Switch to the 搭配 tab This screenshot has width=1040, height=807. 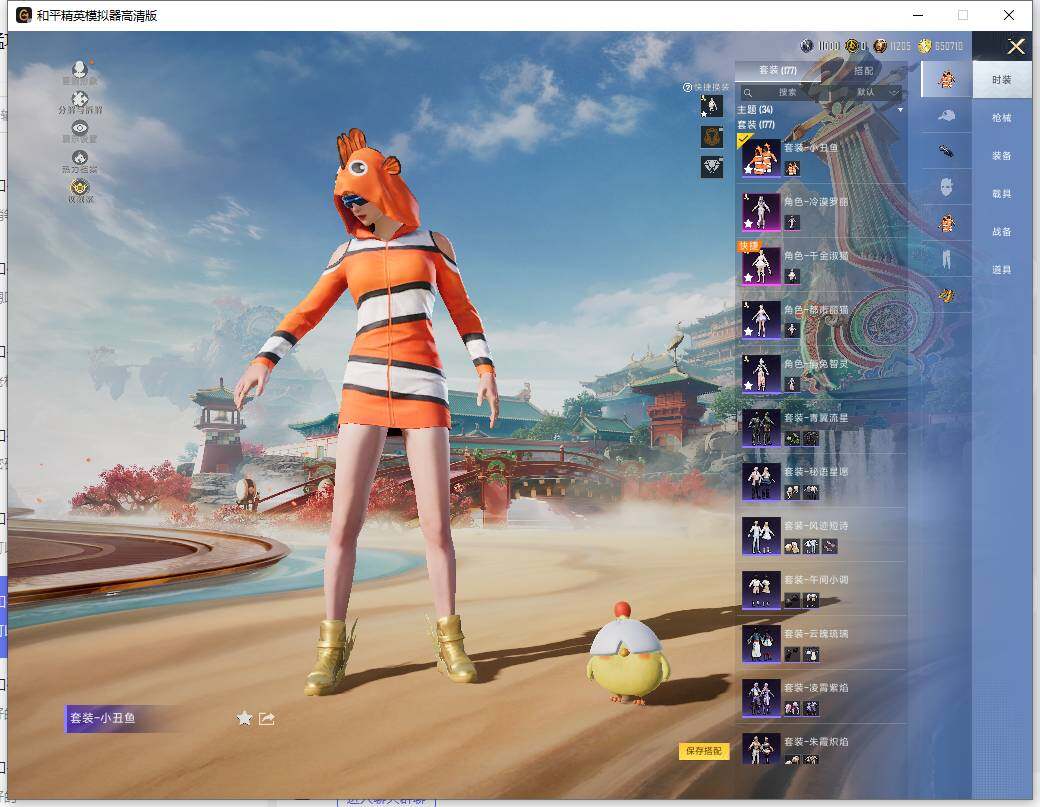(x=863, y=70)
